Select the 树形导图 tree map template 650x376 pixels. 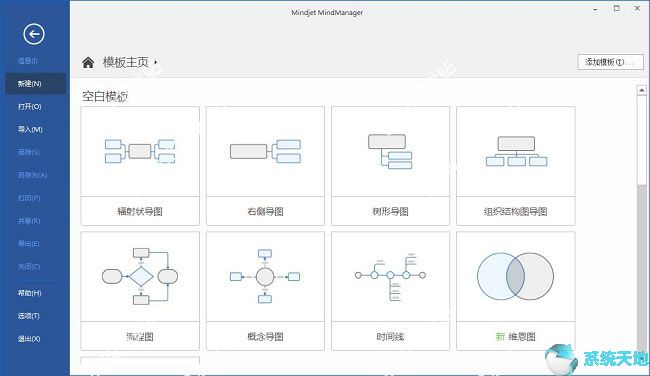click(390, 166)
